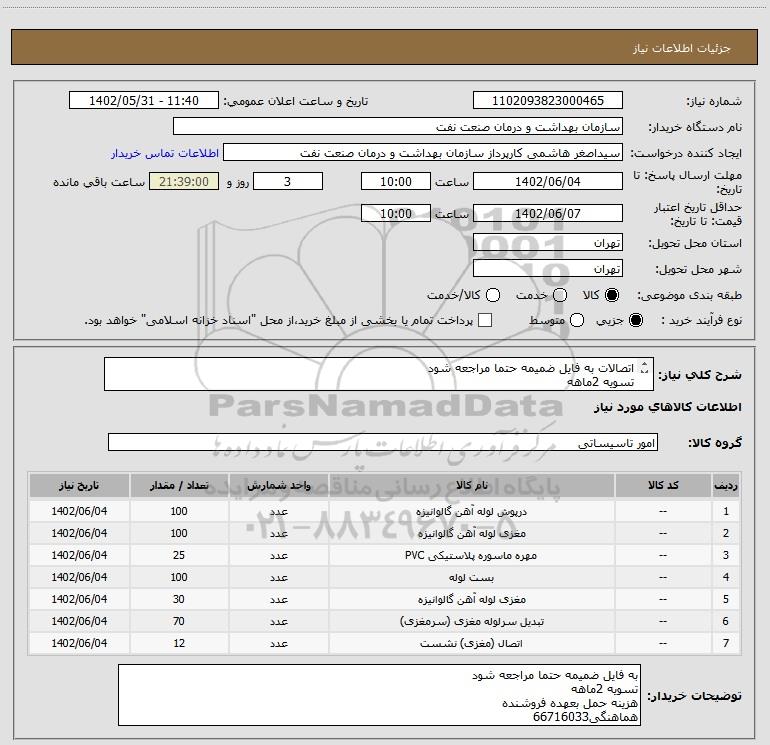This screenshot has height=745, width=770.
Task: Click the remaining days field showing 3
Action: click(x=288, y=181)
